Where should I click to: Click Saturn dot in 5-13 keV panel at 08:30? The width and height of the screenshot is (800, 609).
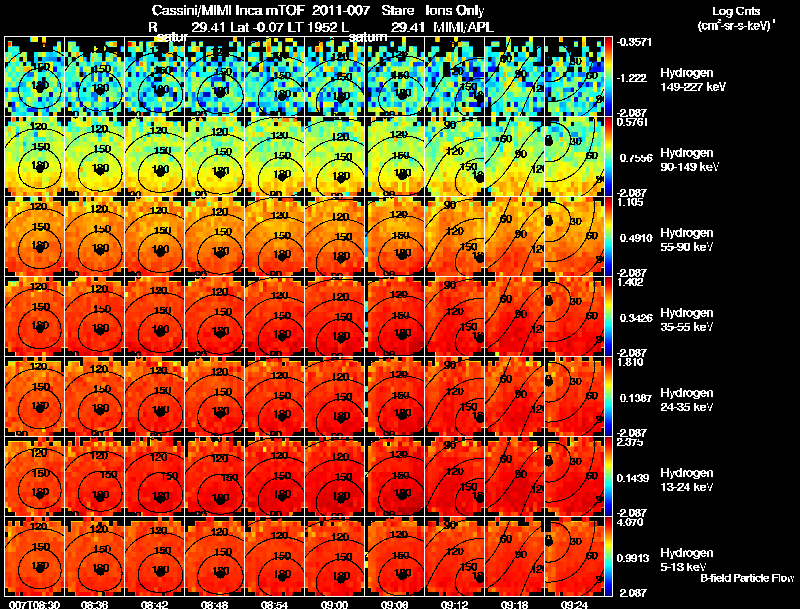click(x=40, y=570)
